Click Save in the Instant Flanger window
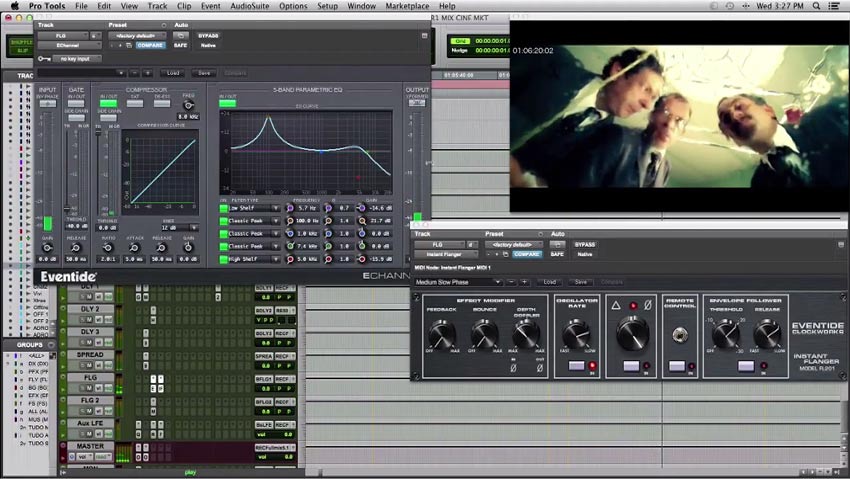This screenshot has width=850, height=479. pos(581,282)
